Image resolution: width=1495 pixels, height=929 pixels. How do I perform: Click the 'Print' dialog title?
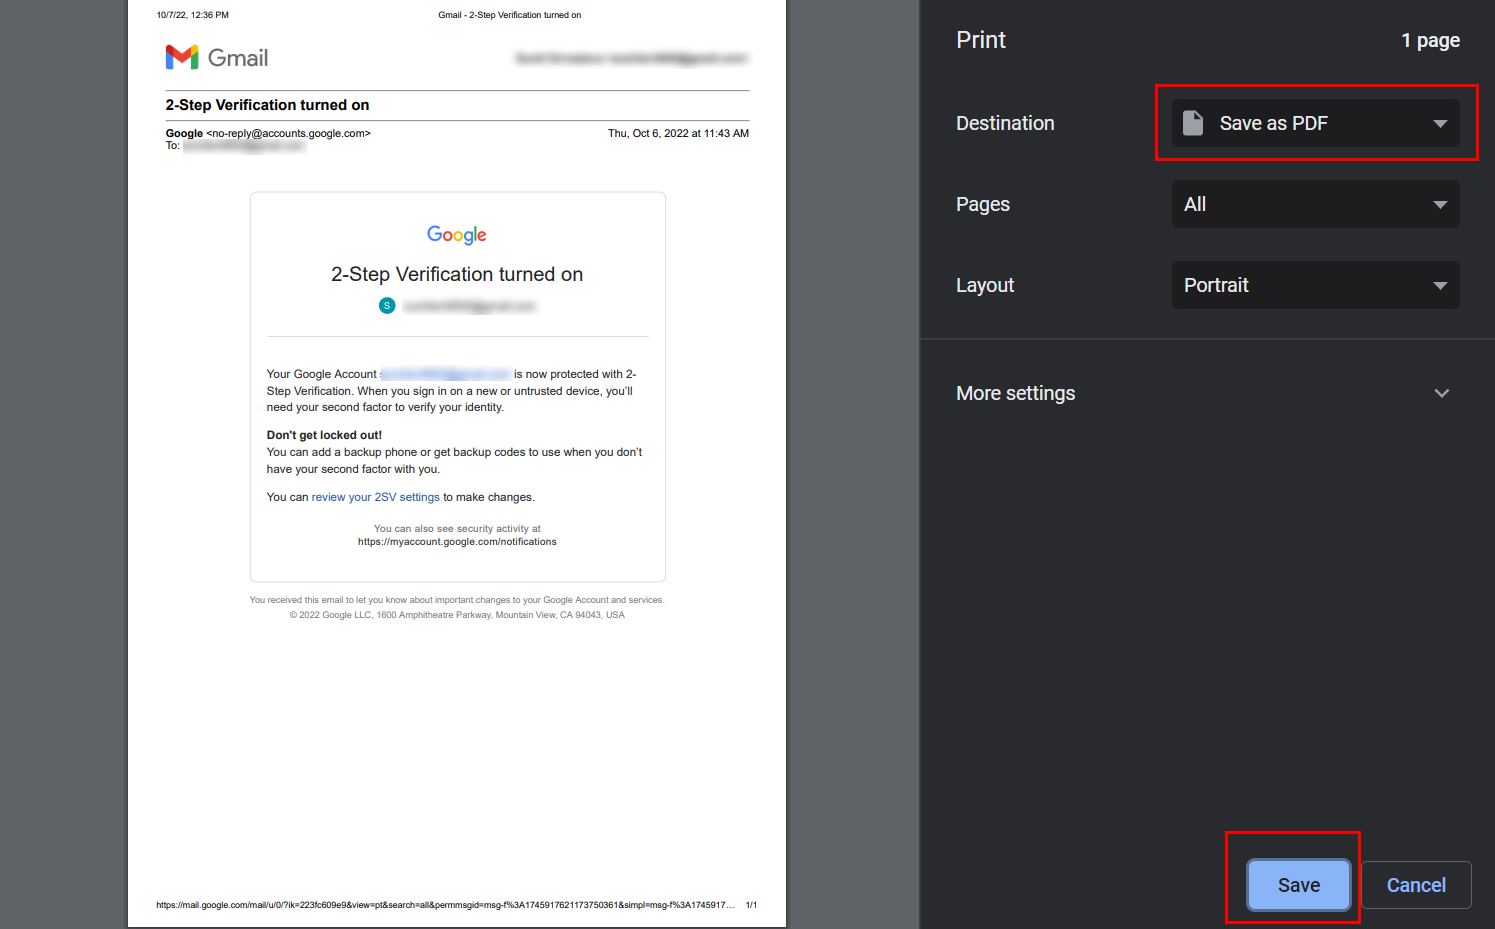(x=981, y=40)
